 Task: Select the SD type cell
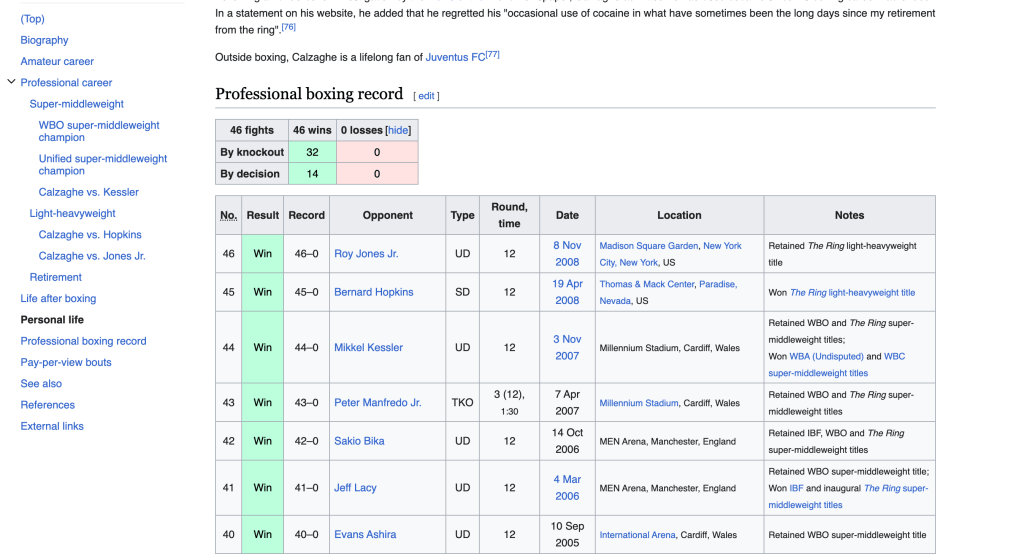[x=462, y=292]
